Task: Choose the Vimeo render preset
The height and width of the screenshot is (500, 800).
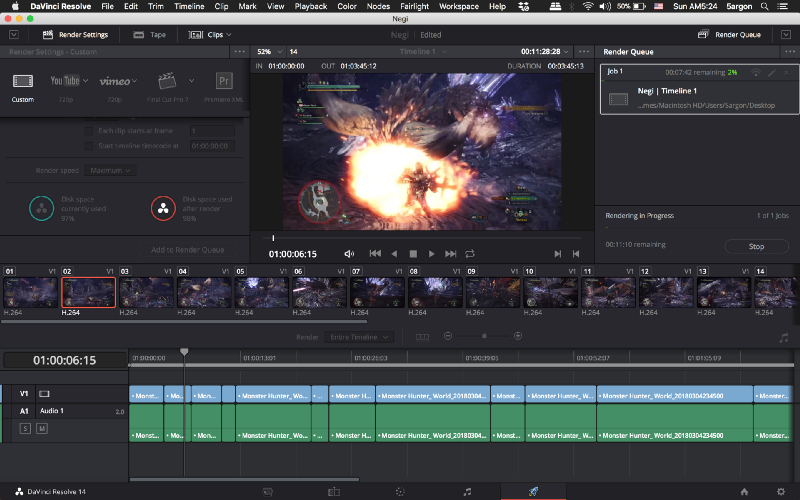Action: [115, 81]
